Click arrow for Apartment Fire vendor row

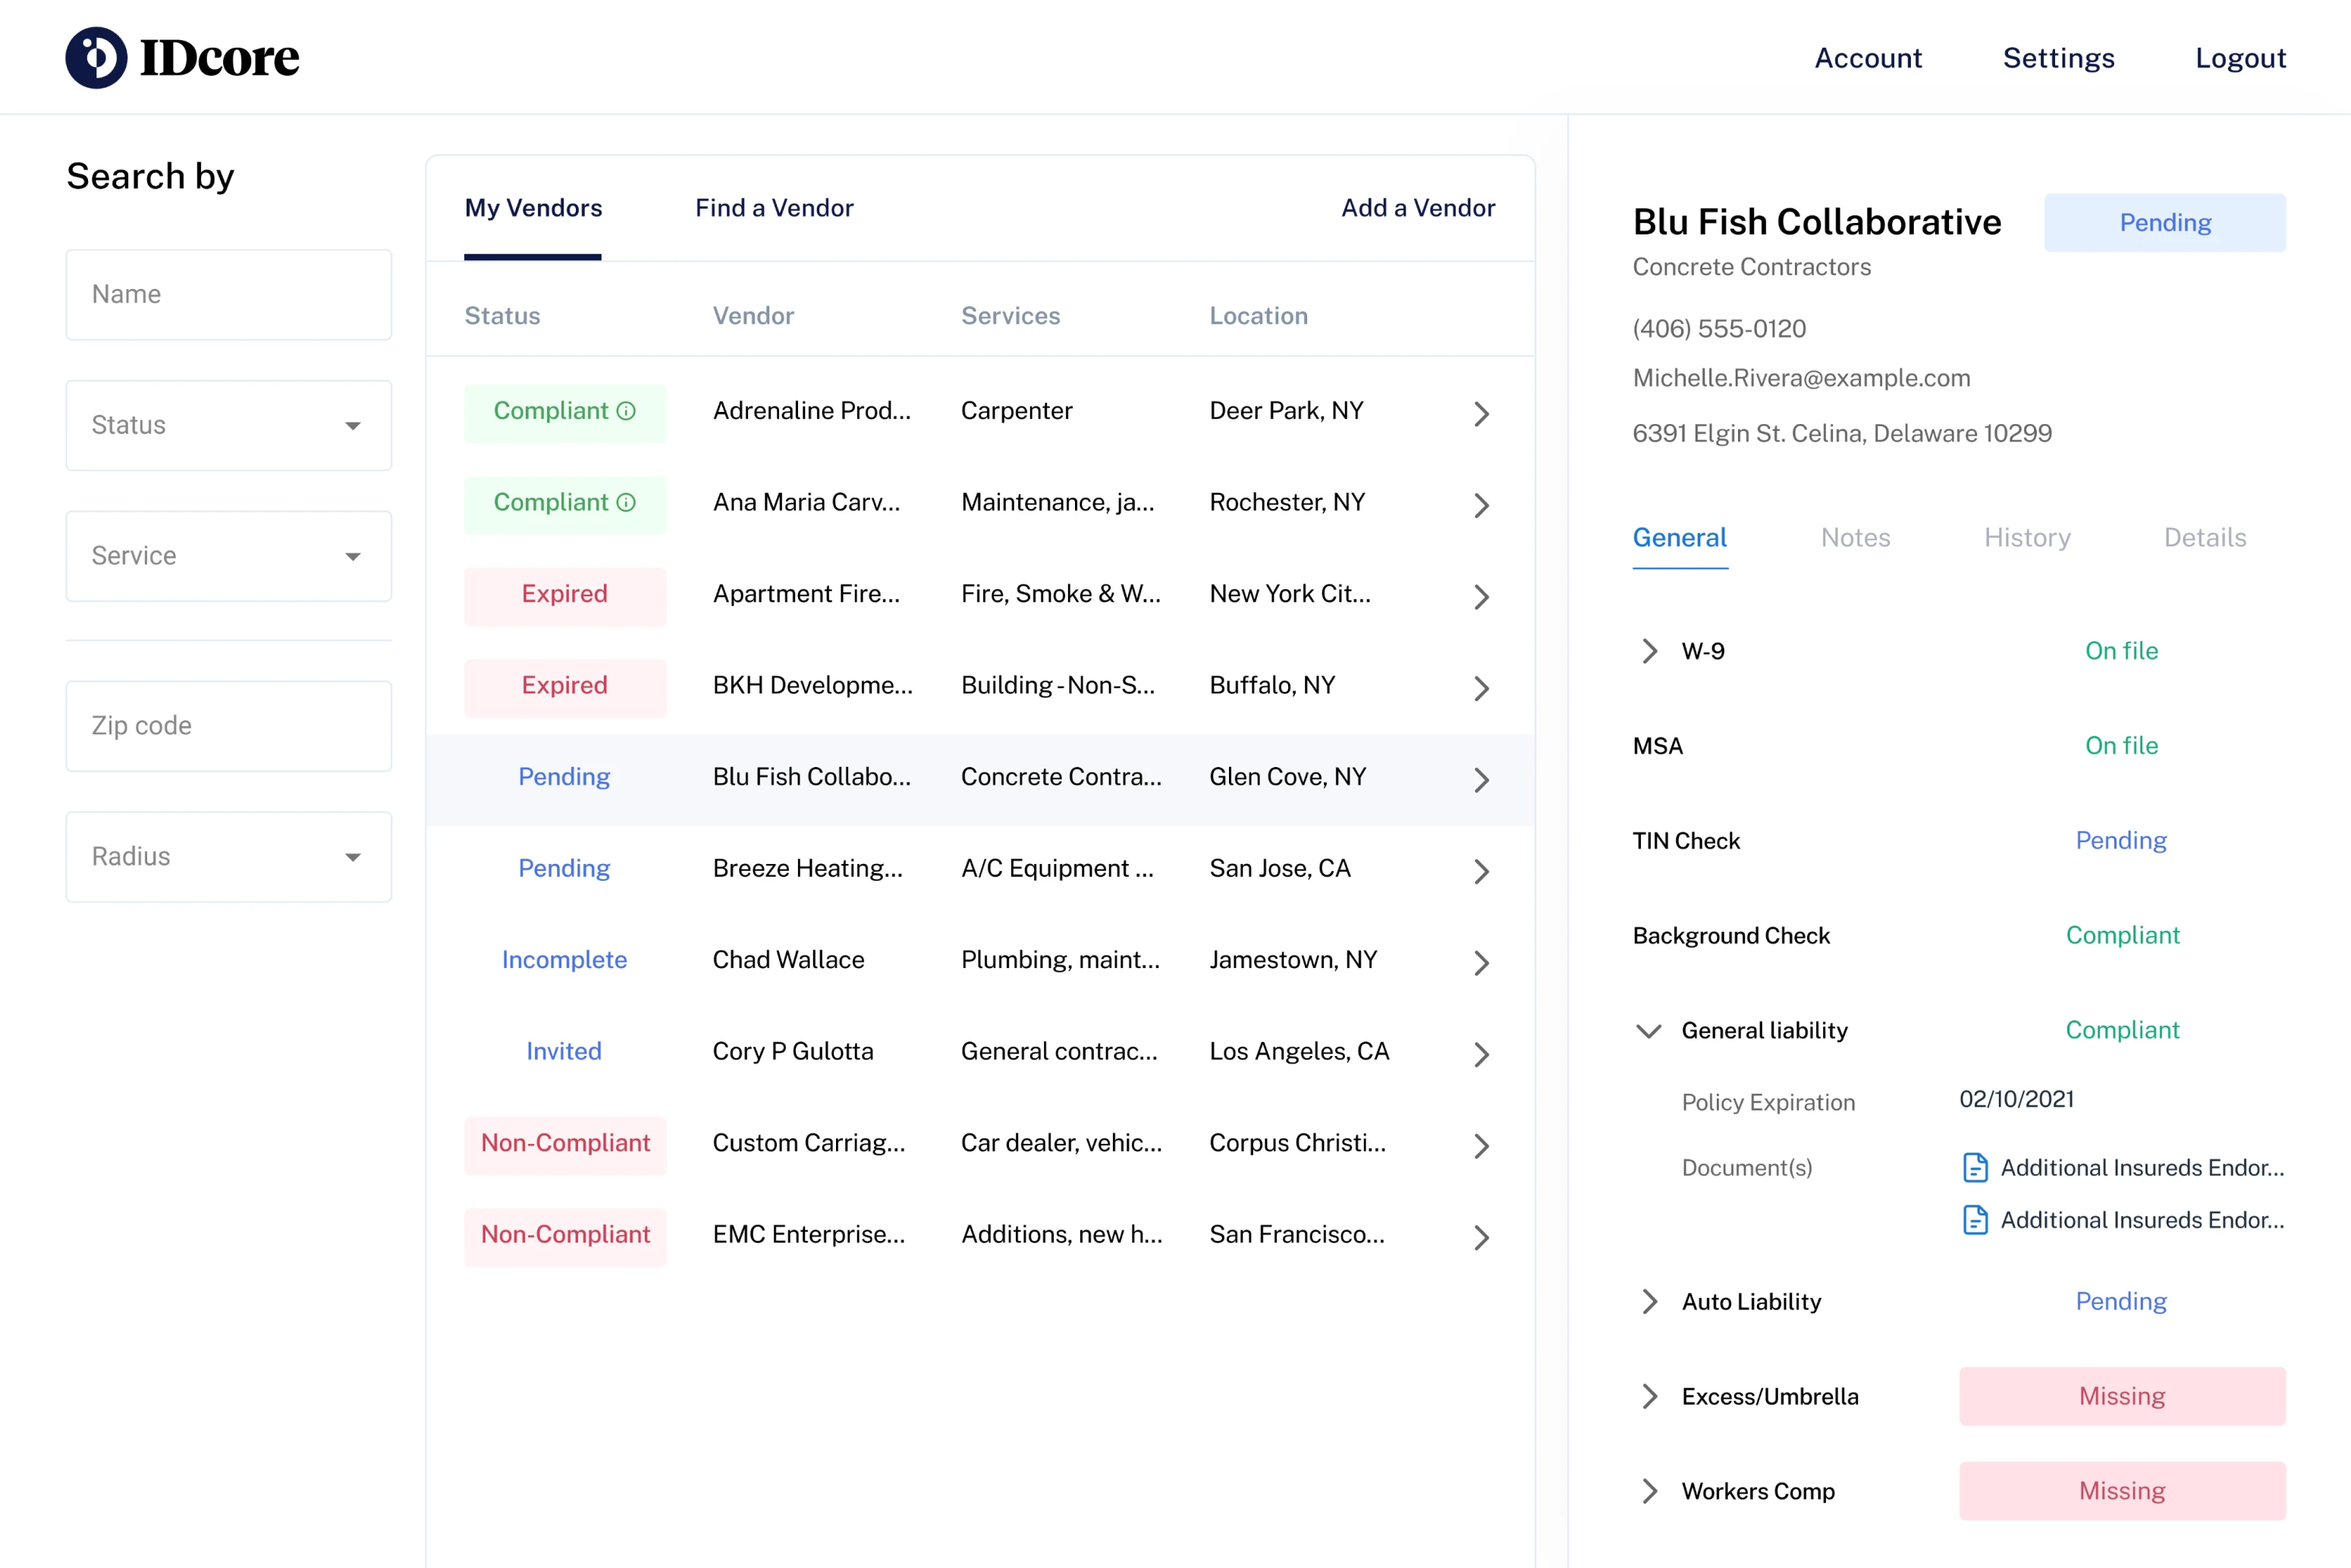tap(1481, 597)
